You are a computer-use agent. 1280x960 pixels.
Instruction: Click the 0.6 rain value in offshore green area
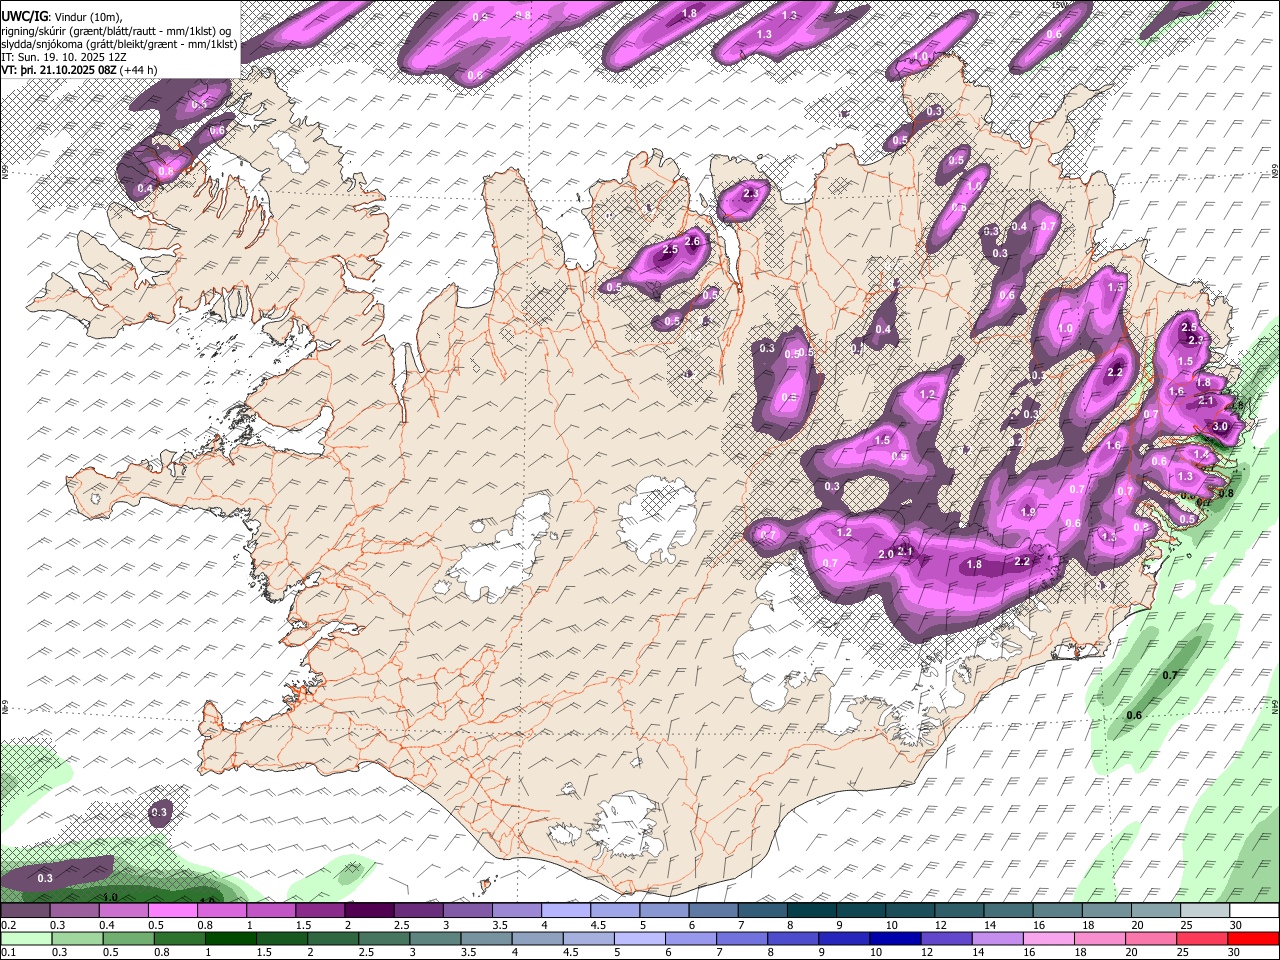1134,715
